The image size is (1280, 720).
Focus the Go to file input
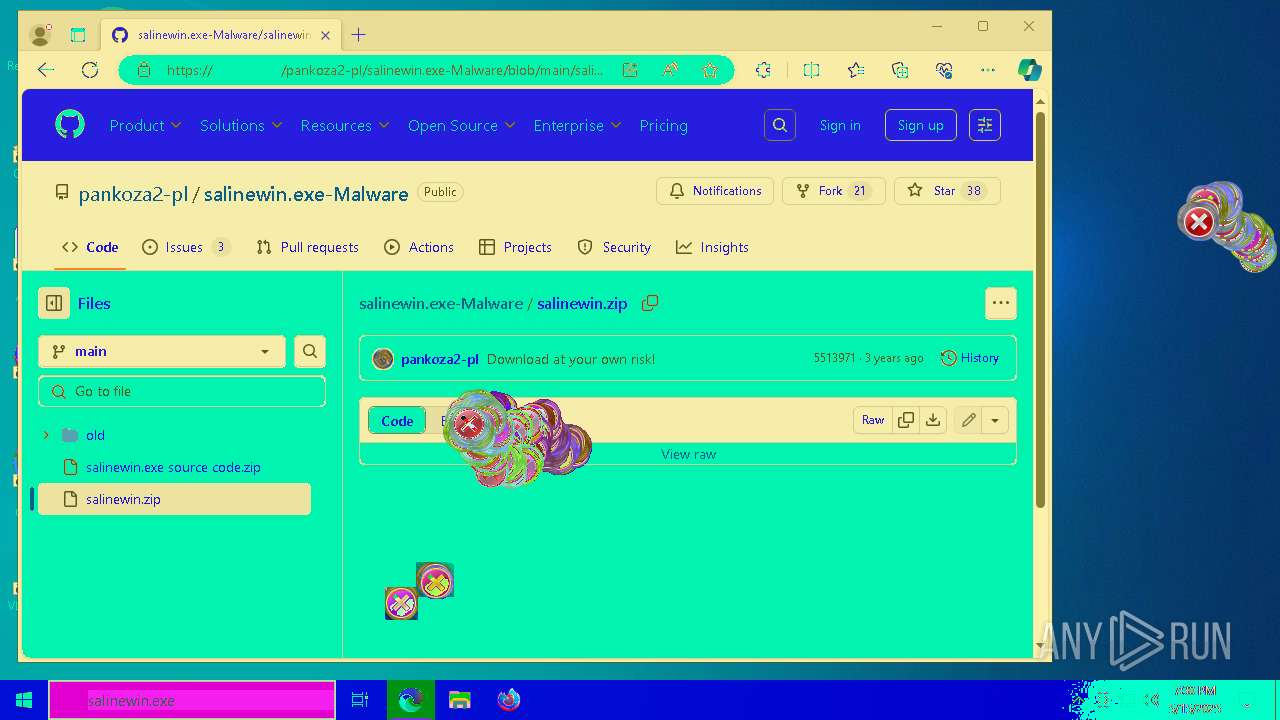(182, 391)
